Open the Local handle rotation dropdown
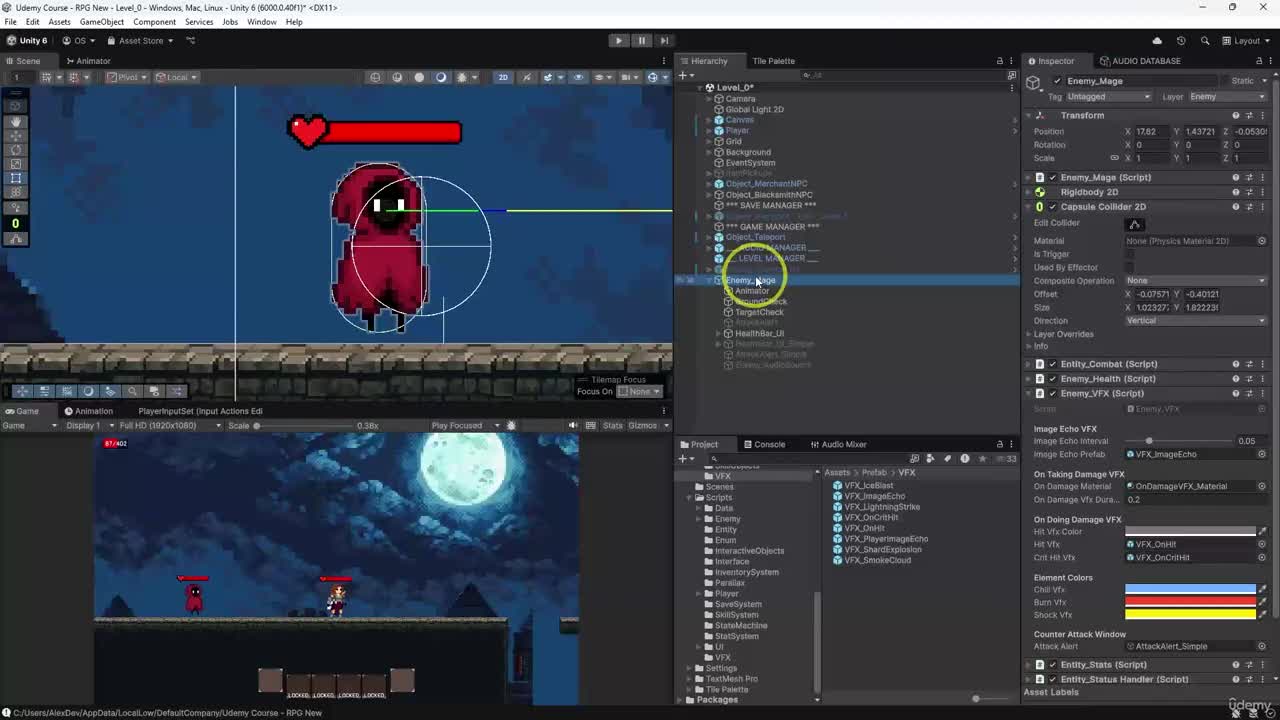Image resolution: width=1280 pixels, height=720 pixels. tap(178, 77)
